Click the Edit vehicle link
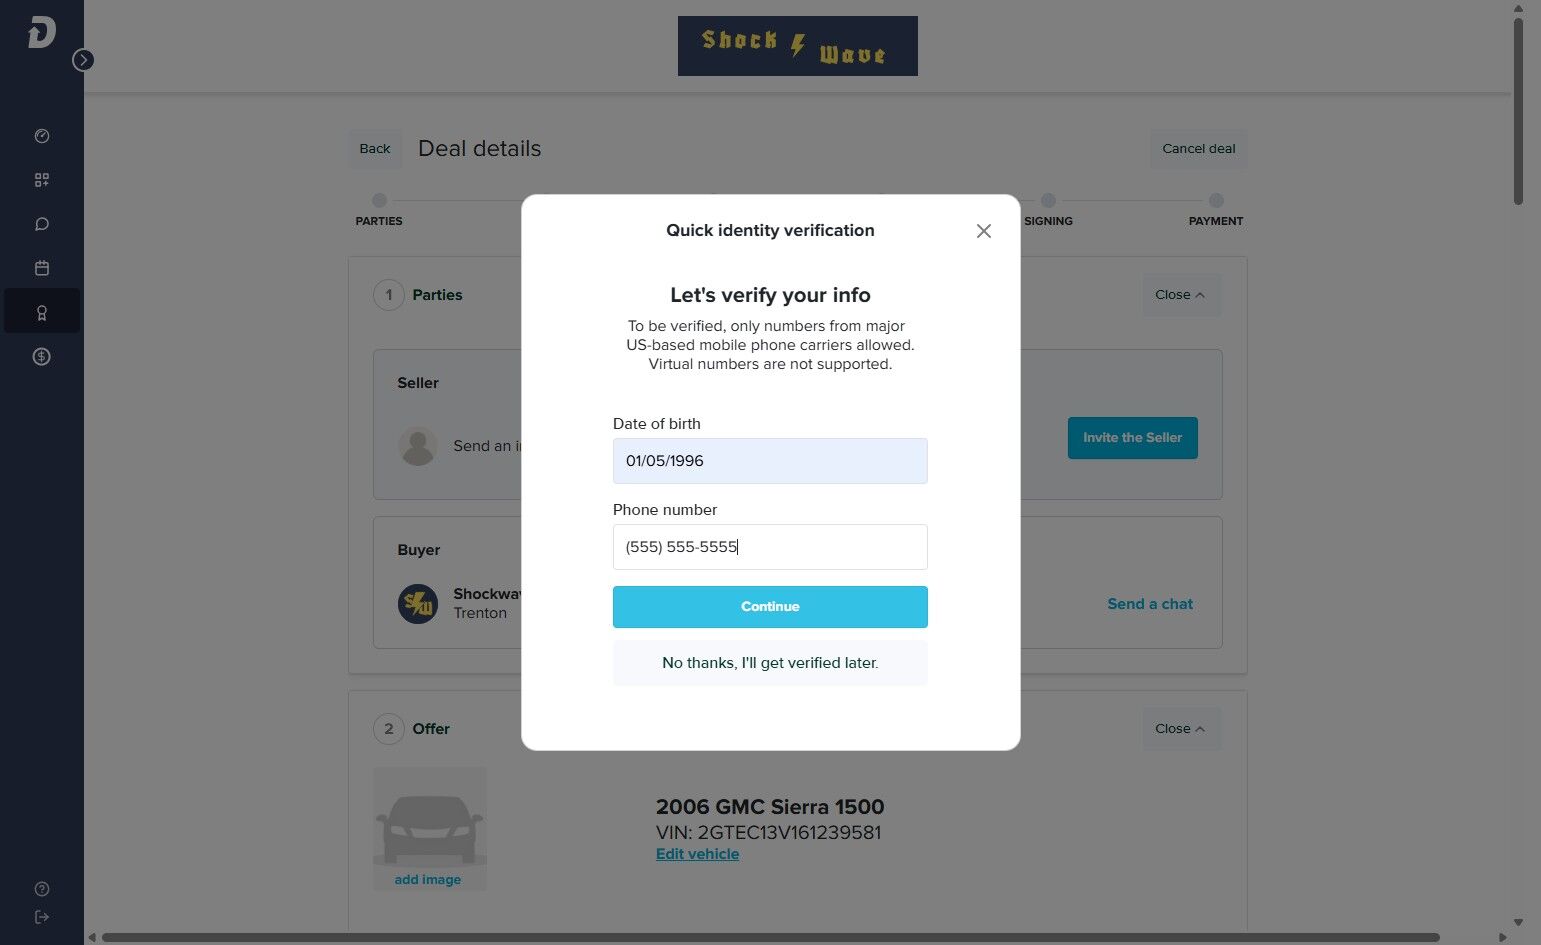1541x945 pixels. click(697, 854)
